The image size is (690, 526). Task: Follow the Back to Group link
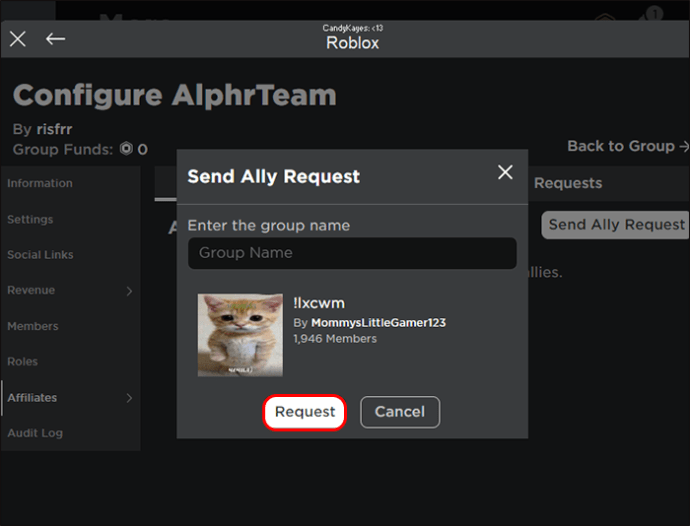pyautogui.click(x=628, y=146)
